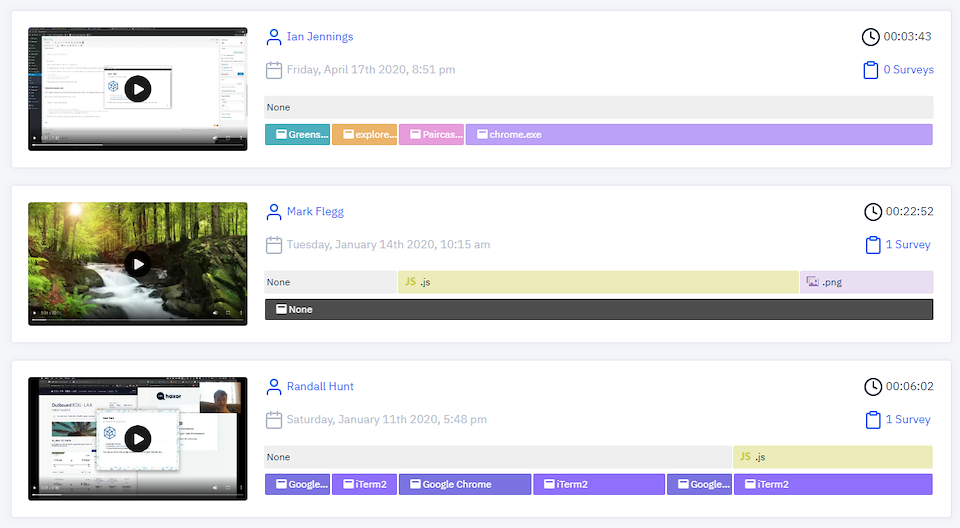The height and width of the screenshot is (528, 960).
Task: Click date Saturday, January 11th 2020, 5:48 pm
Action: (387, 420)
